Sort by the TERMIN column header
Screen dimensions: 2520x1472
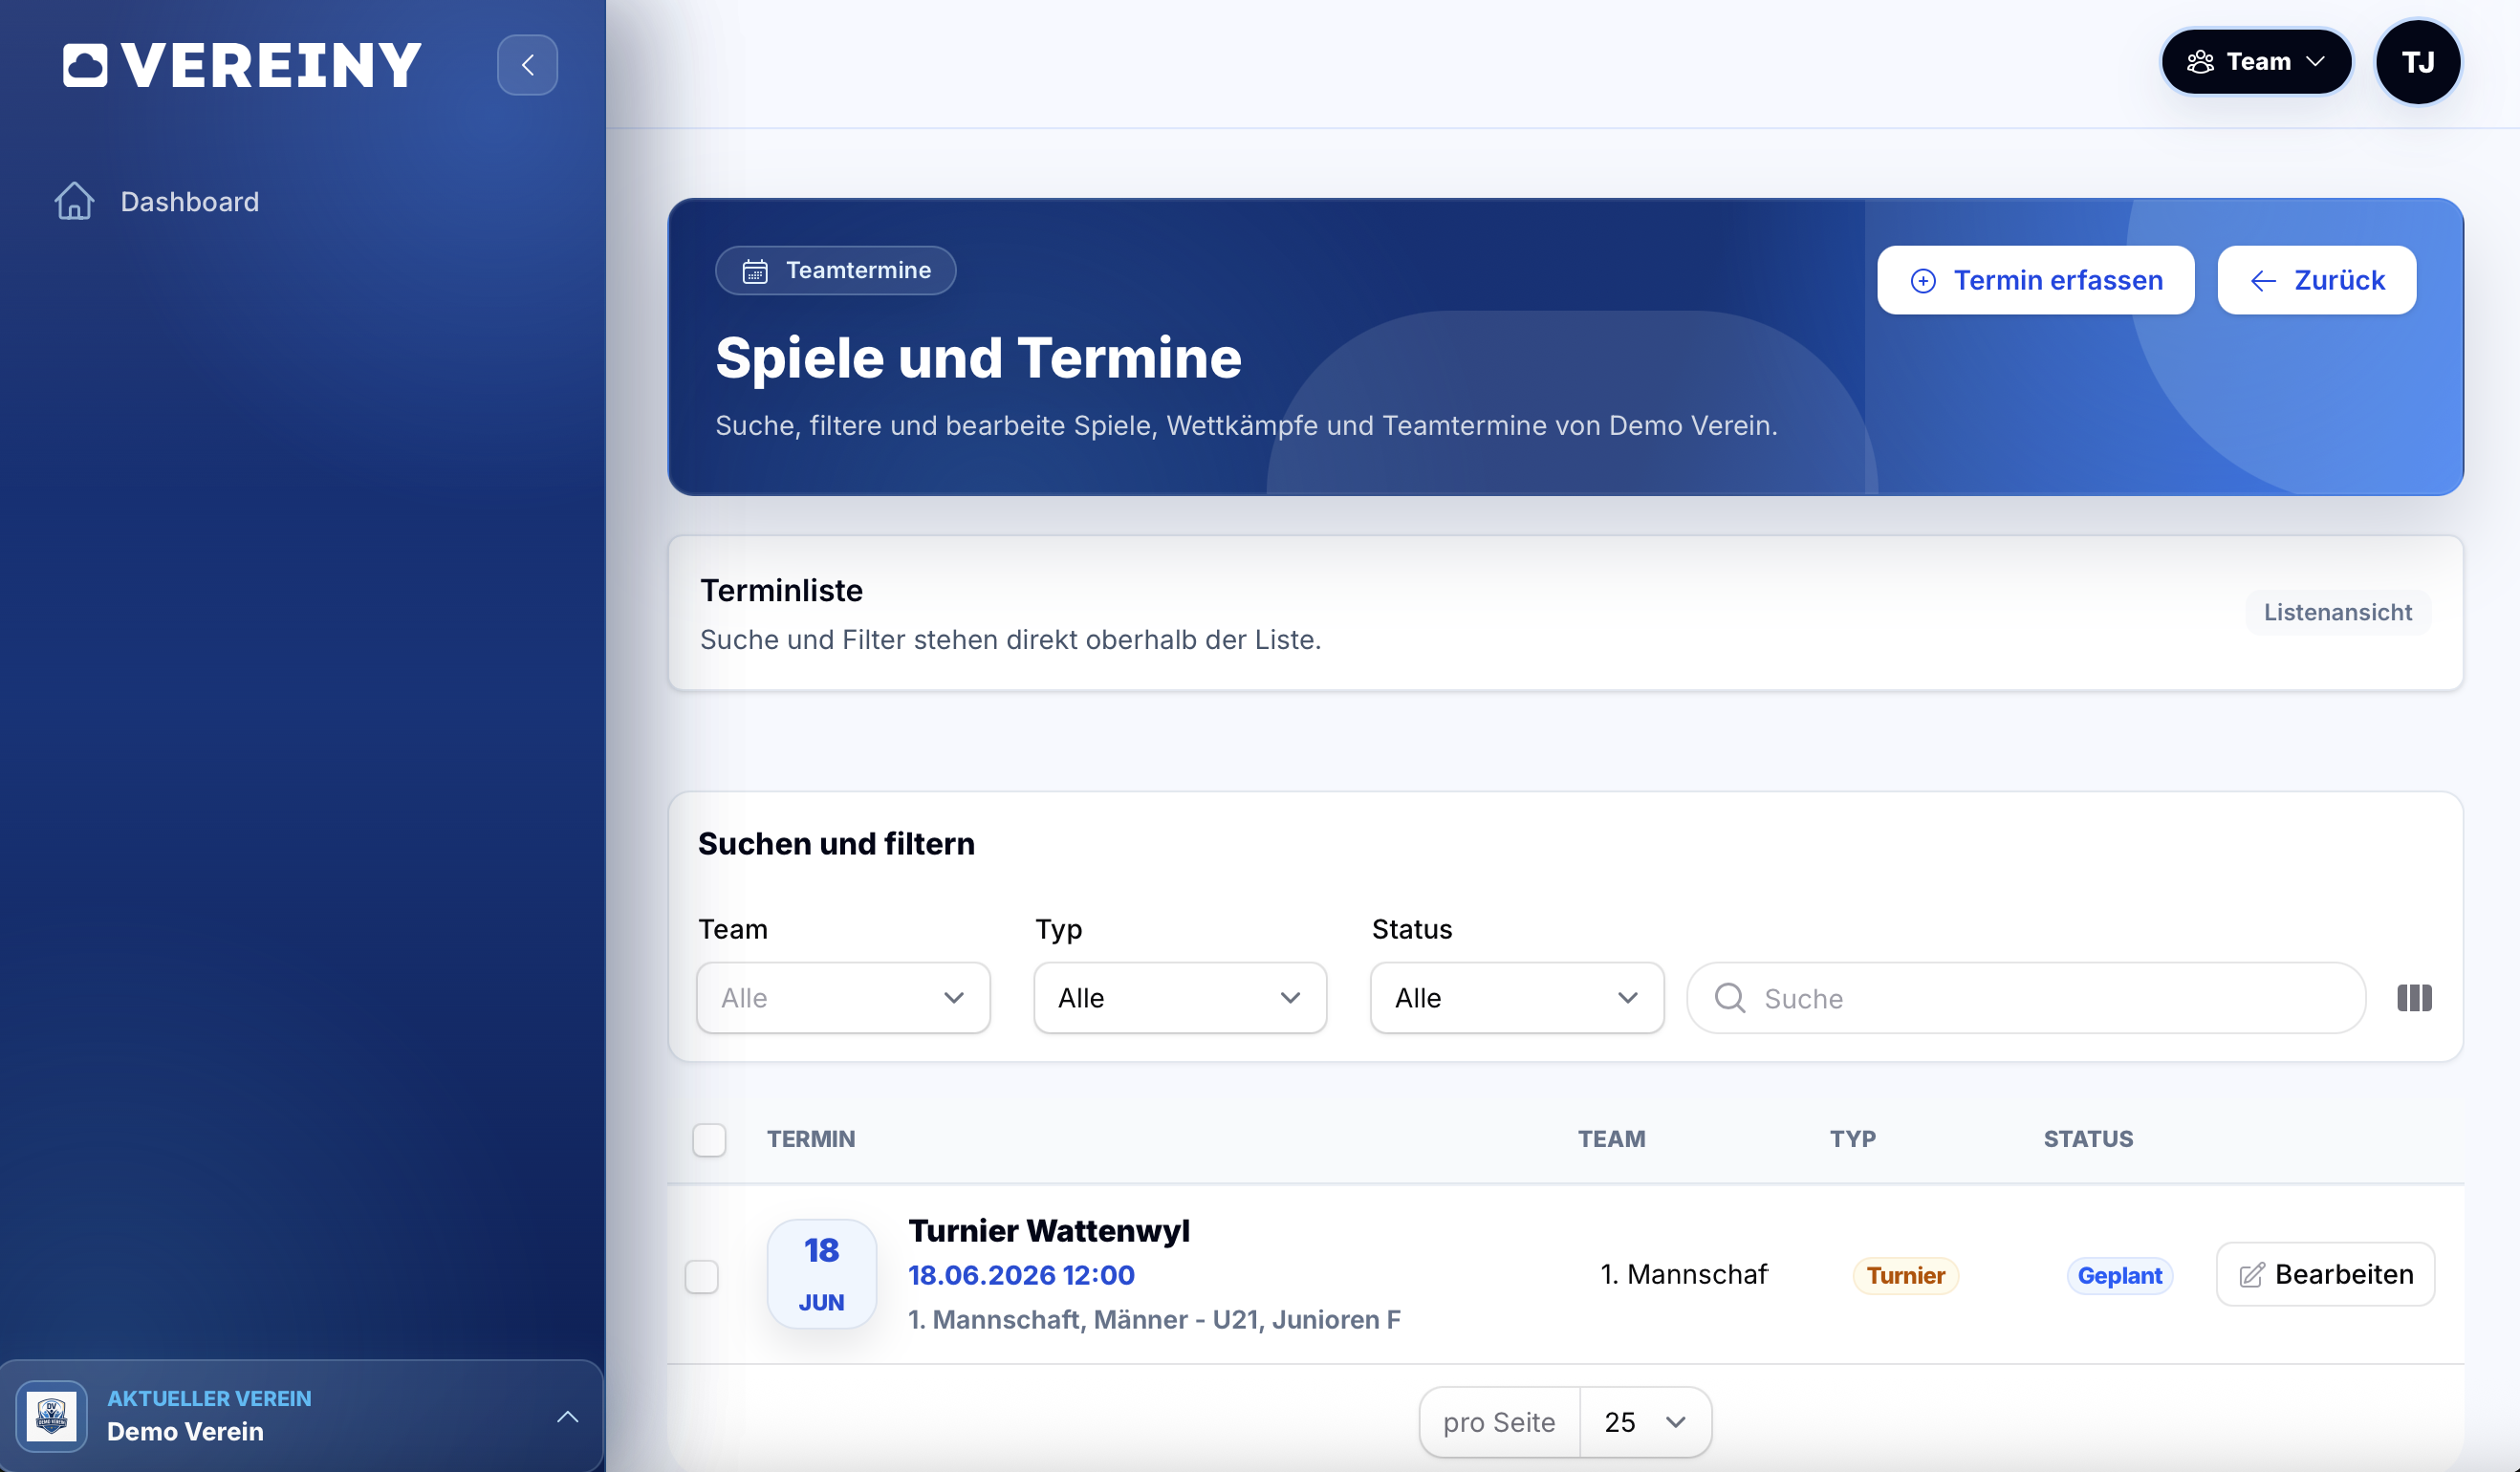tap(810, 1139)
